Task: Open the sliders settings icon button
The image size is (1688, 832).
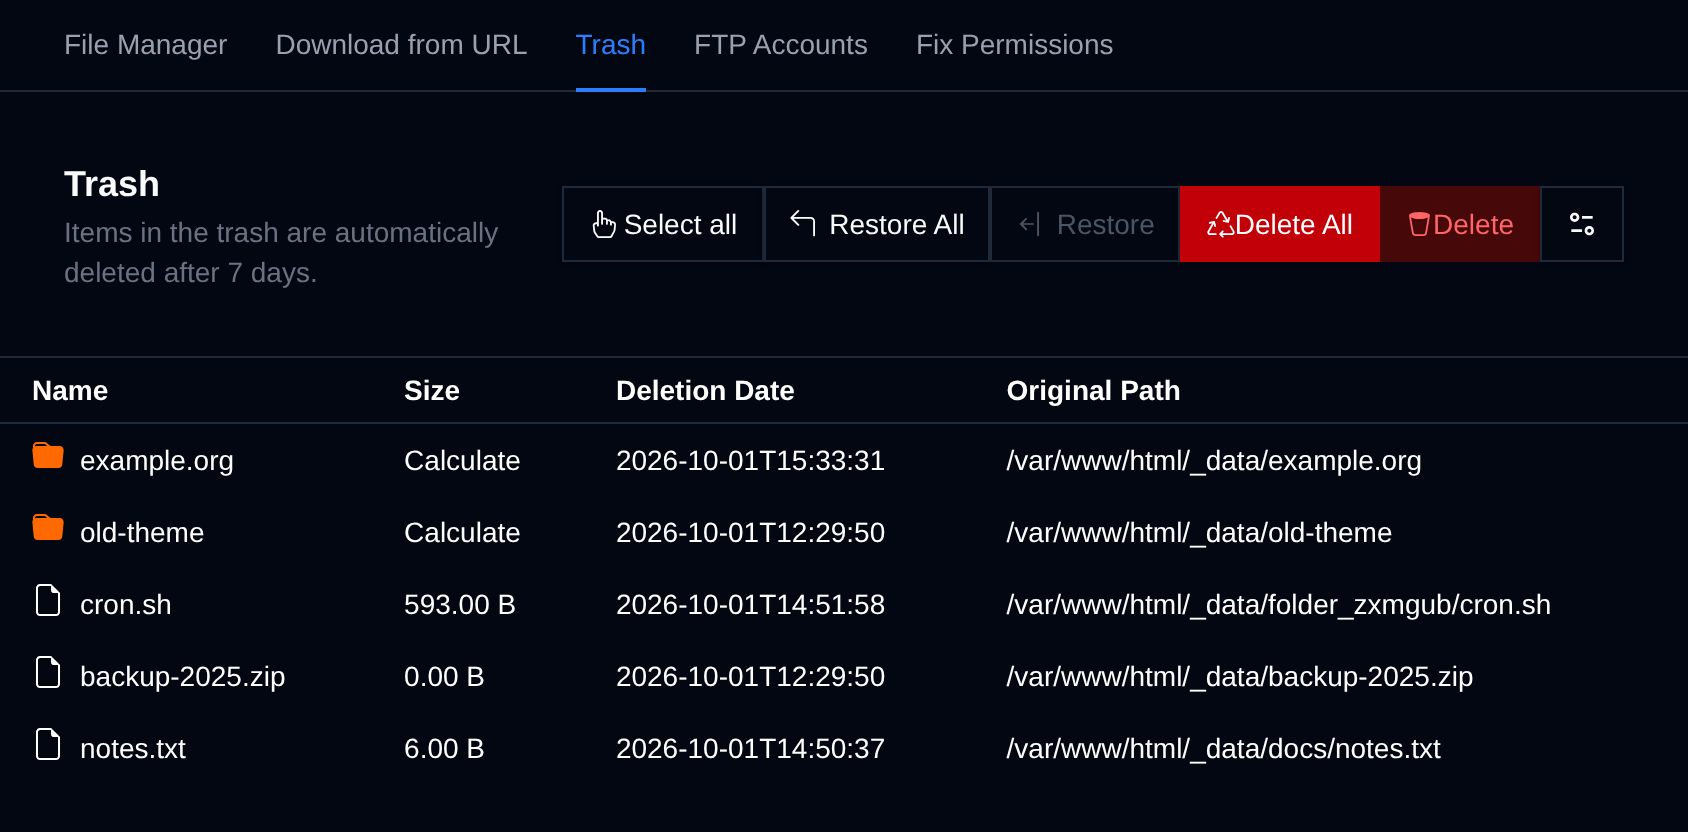Action: 1582,224
